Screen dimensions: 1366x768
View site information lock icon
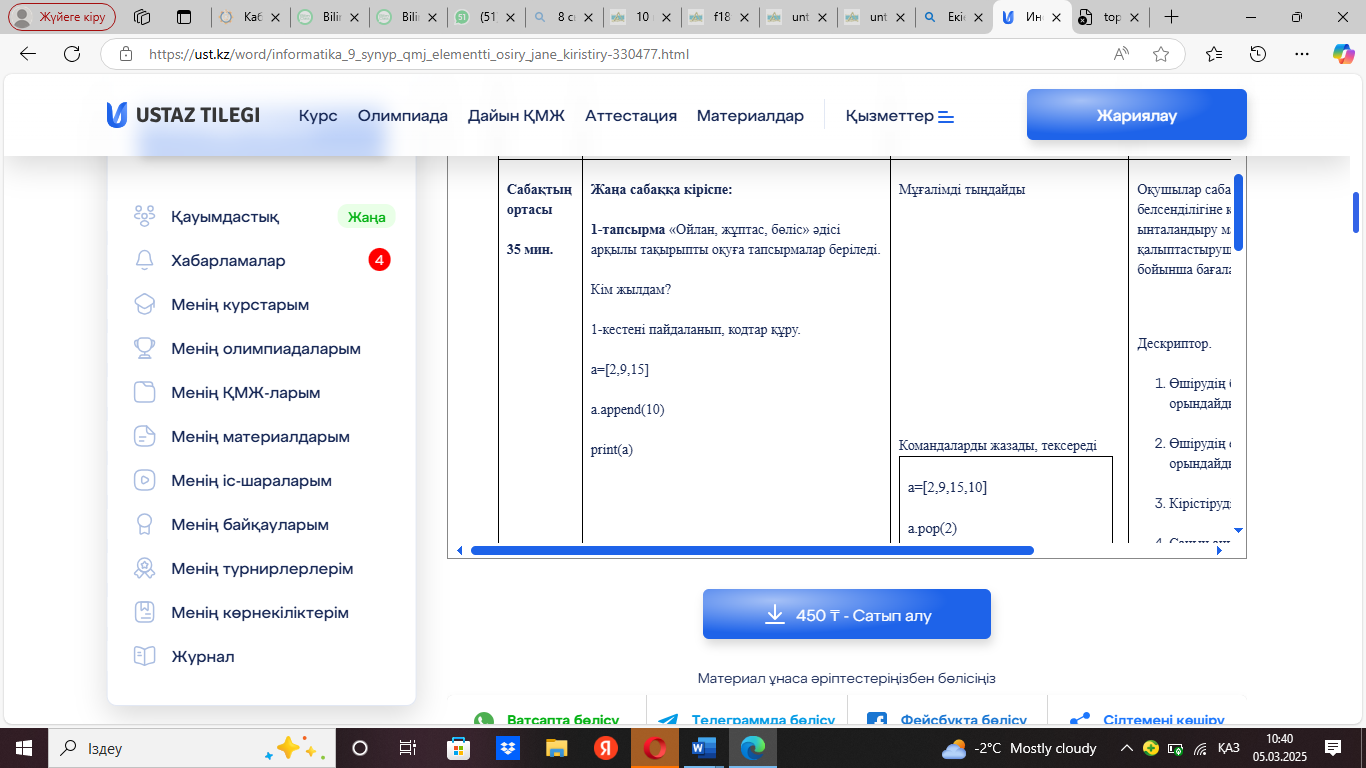coord(125,54)
